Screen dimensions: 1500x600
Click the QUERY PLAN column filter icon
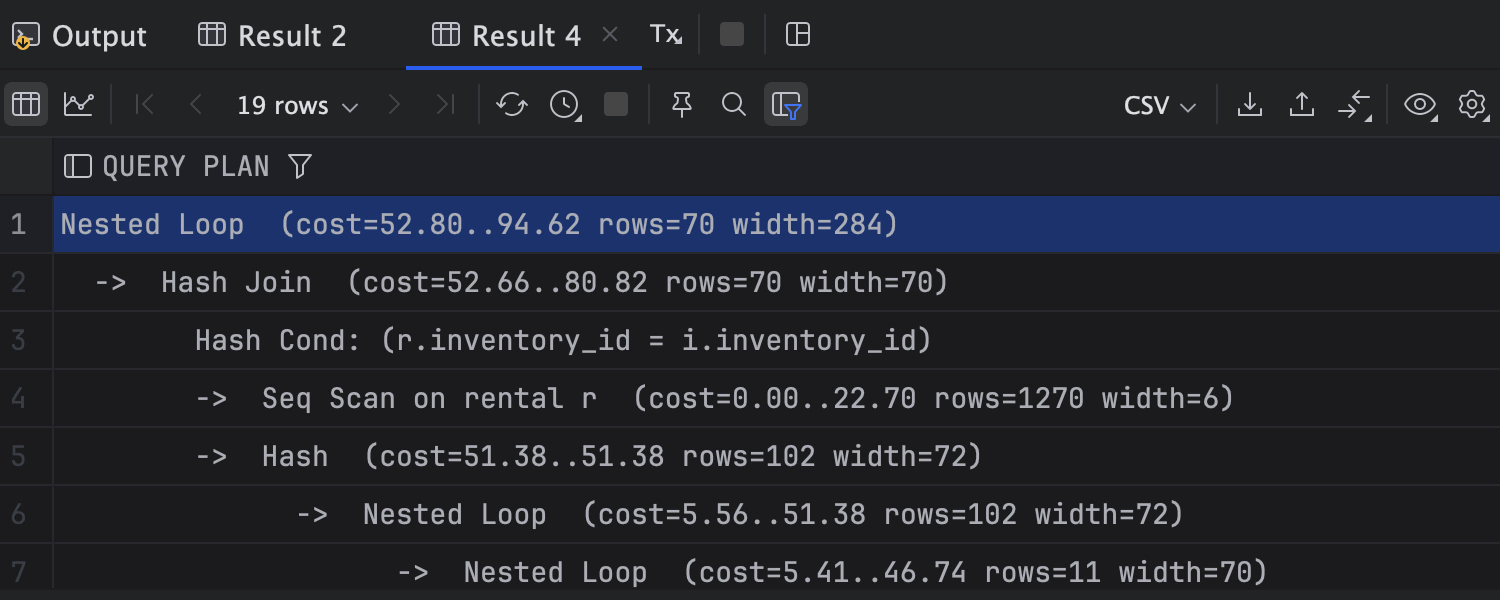pyautogui.click(x=299, y=166)
